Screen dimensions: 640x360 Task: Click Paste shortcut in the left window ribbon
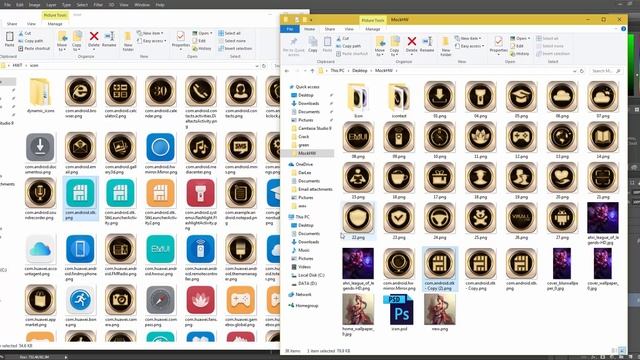click(x=34, y=49)
